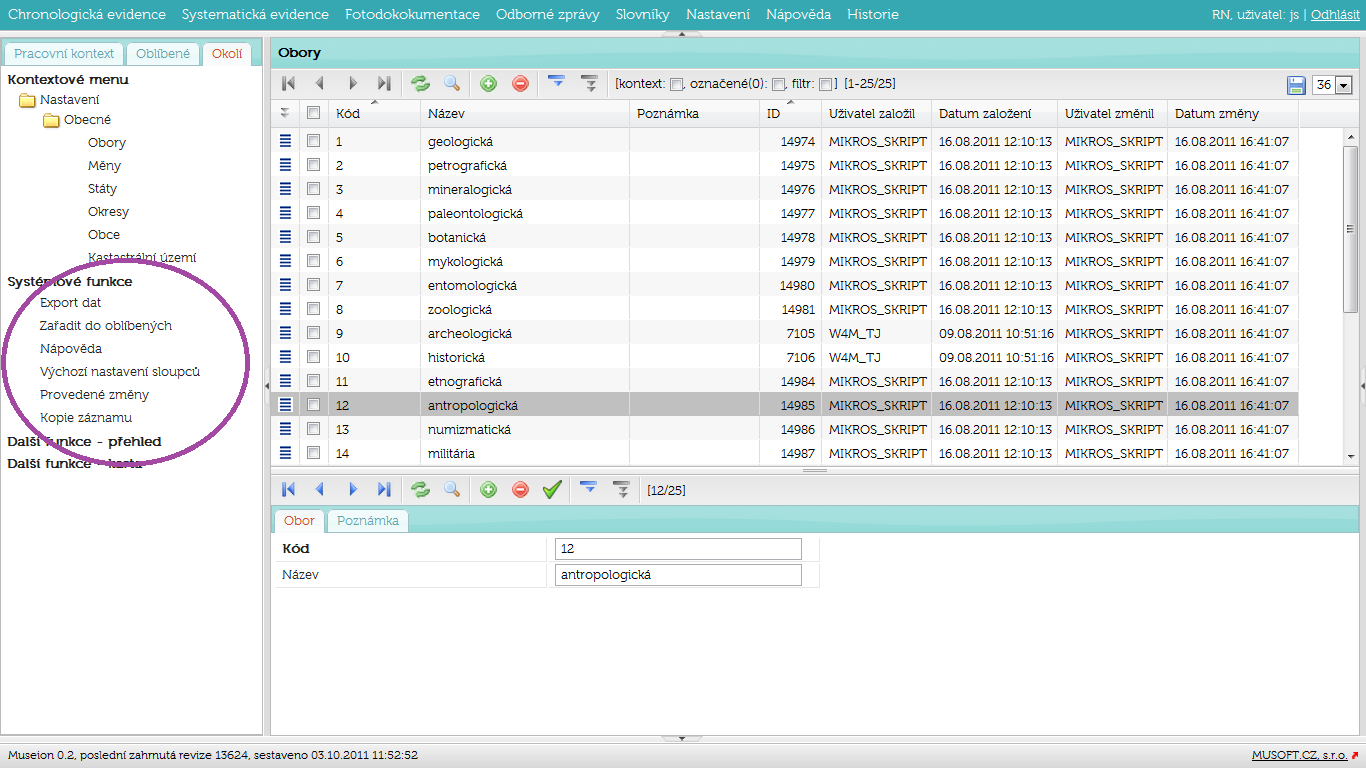
Task: Open the Slovníky menu
Action: point(642,14)
